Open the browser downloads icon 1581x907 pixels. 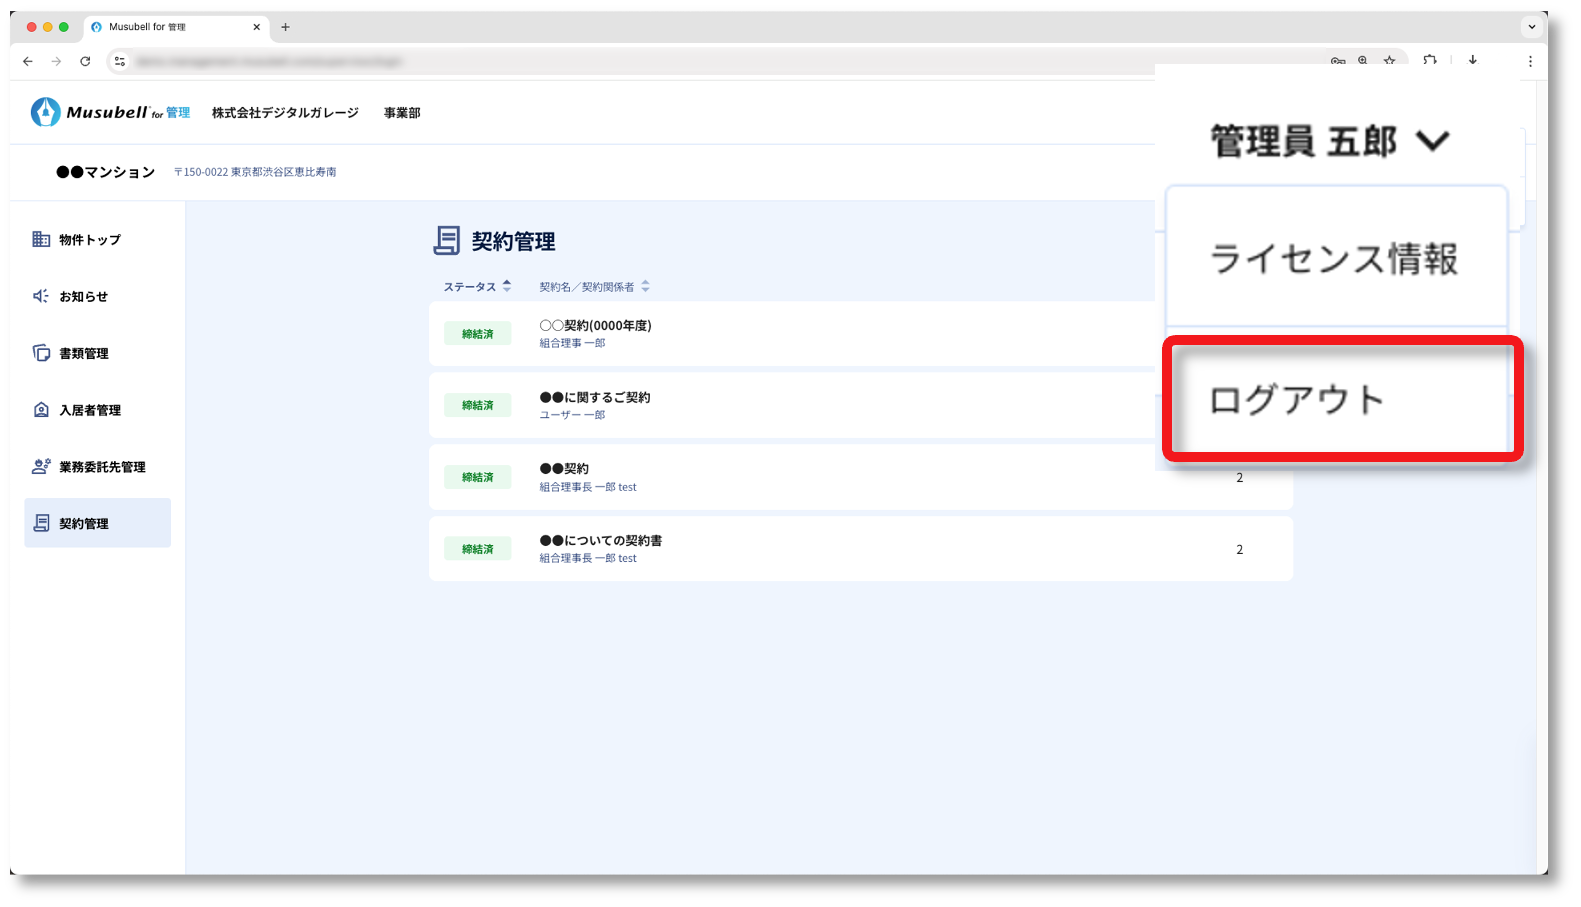[x=1472, y=60]
